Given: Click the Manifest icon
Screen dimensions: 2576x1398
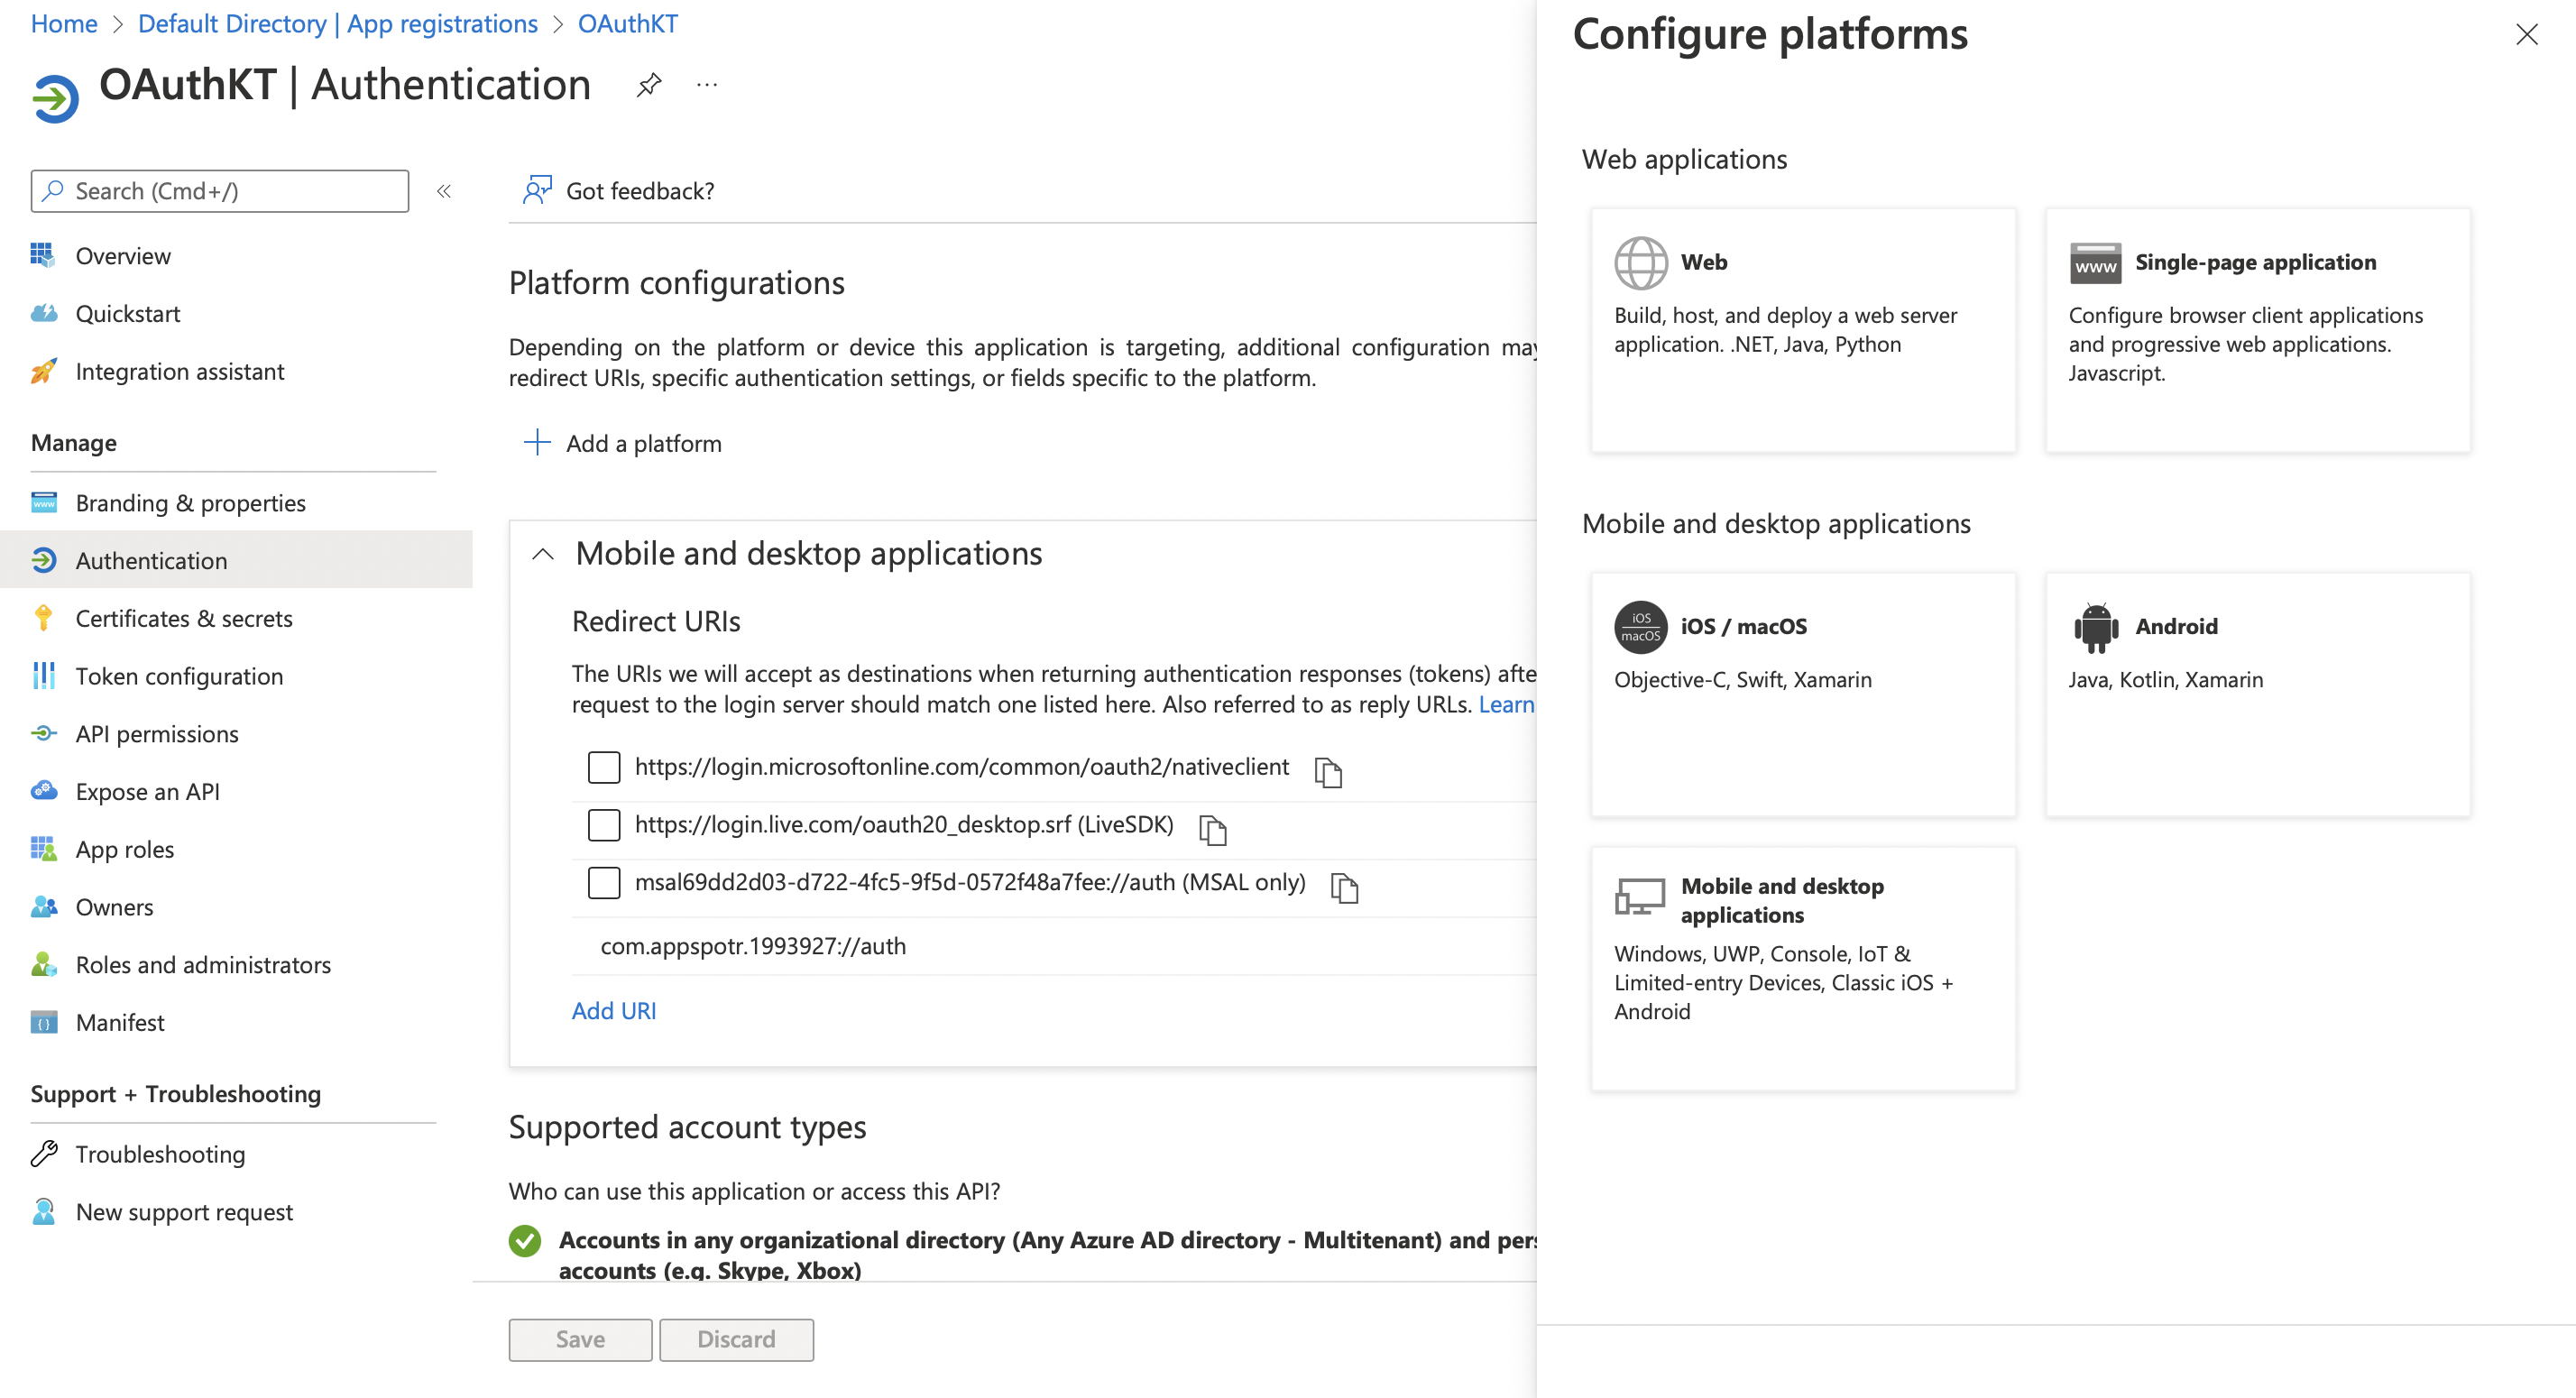Looking at the screenshot, I should tap(43, 1023).
